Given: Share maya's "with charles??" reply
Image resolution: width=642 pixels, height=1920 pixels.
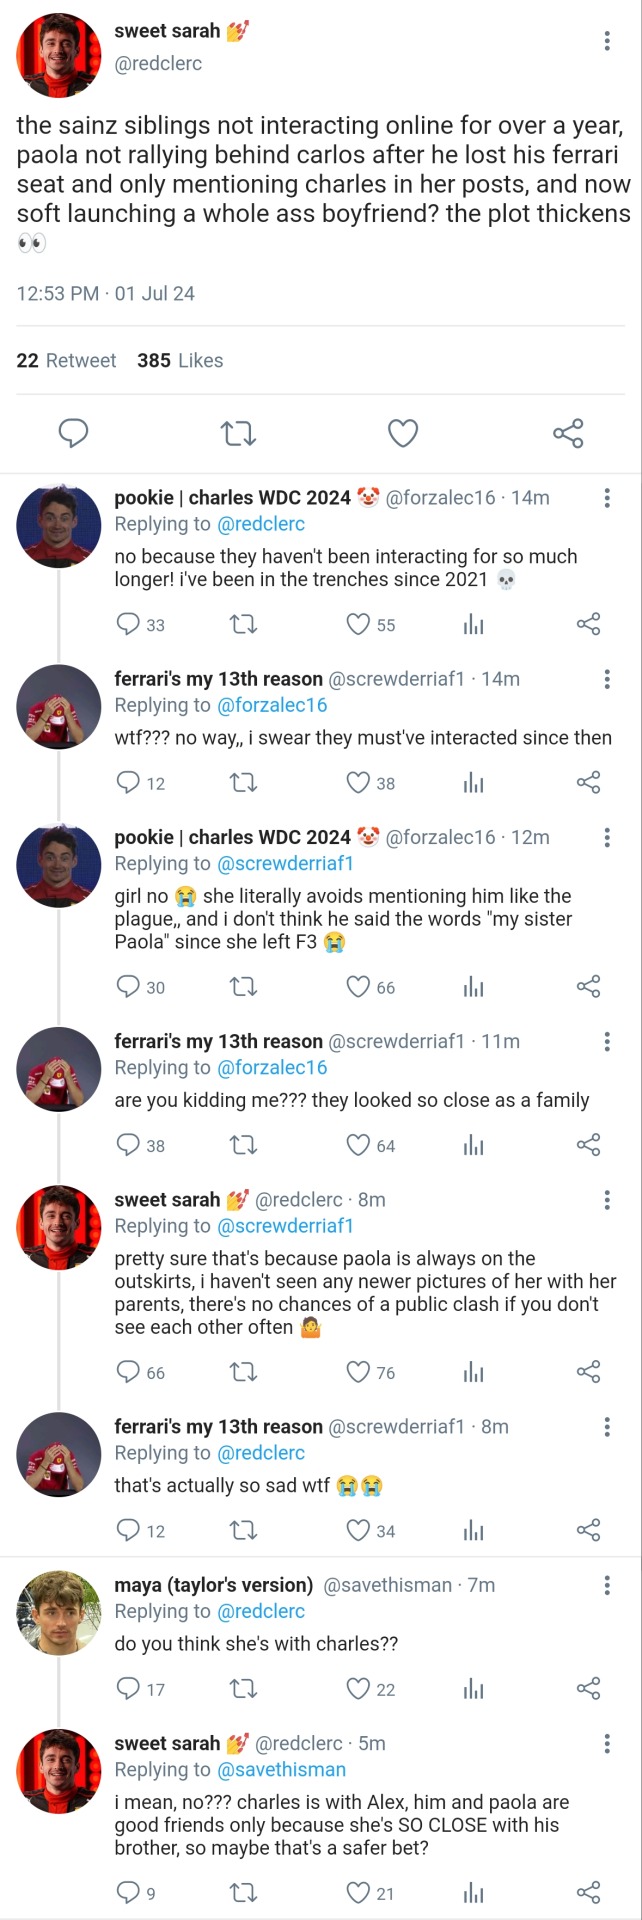Looking at the screenshot, I should coord(588,1689).
